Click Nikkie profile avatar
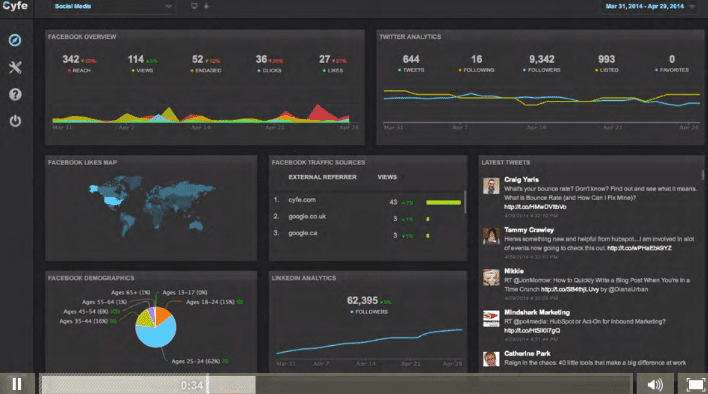708x394 pixels. [x=491, y=277]
